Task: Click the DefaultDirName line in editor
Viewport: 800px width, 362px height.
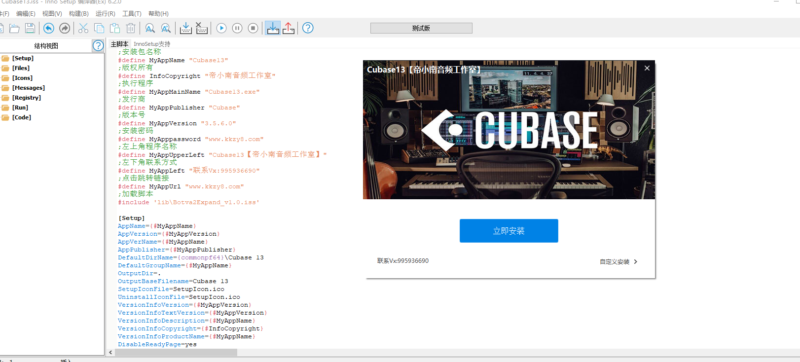Action: (191, 258)
